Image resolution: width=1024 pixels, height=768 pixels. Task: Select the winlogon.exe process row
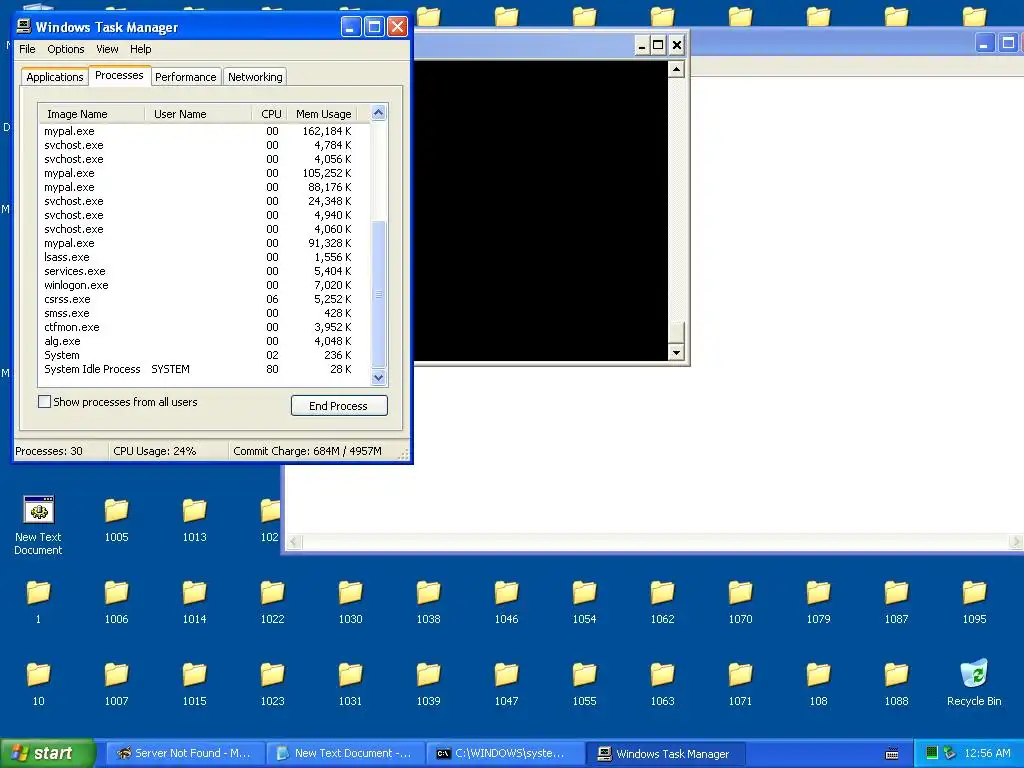pyautogui.click(x=204, y=285)
